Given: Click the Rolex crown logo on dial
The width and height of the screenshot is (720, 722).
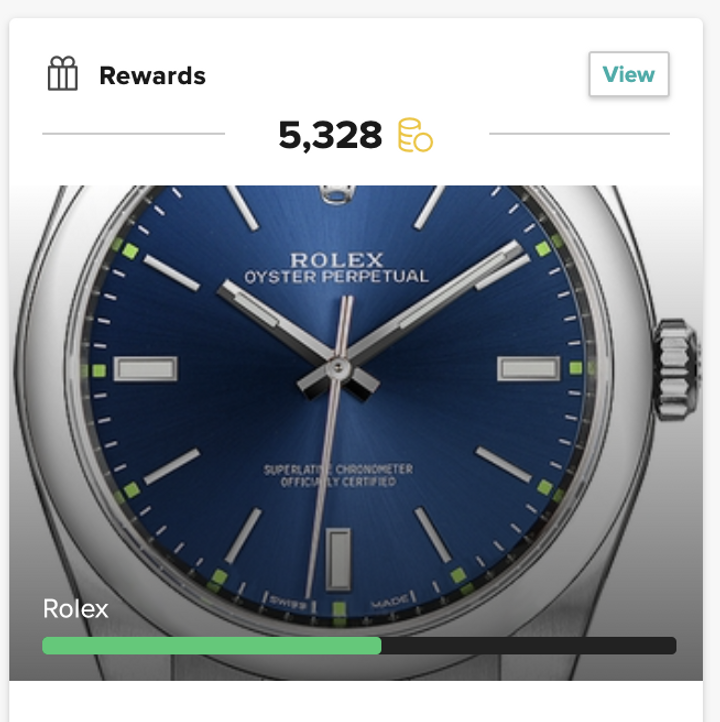Looking at the screenshot, I should click(x=337, y=193).
